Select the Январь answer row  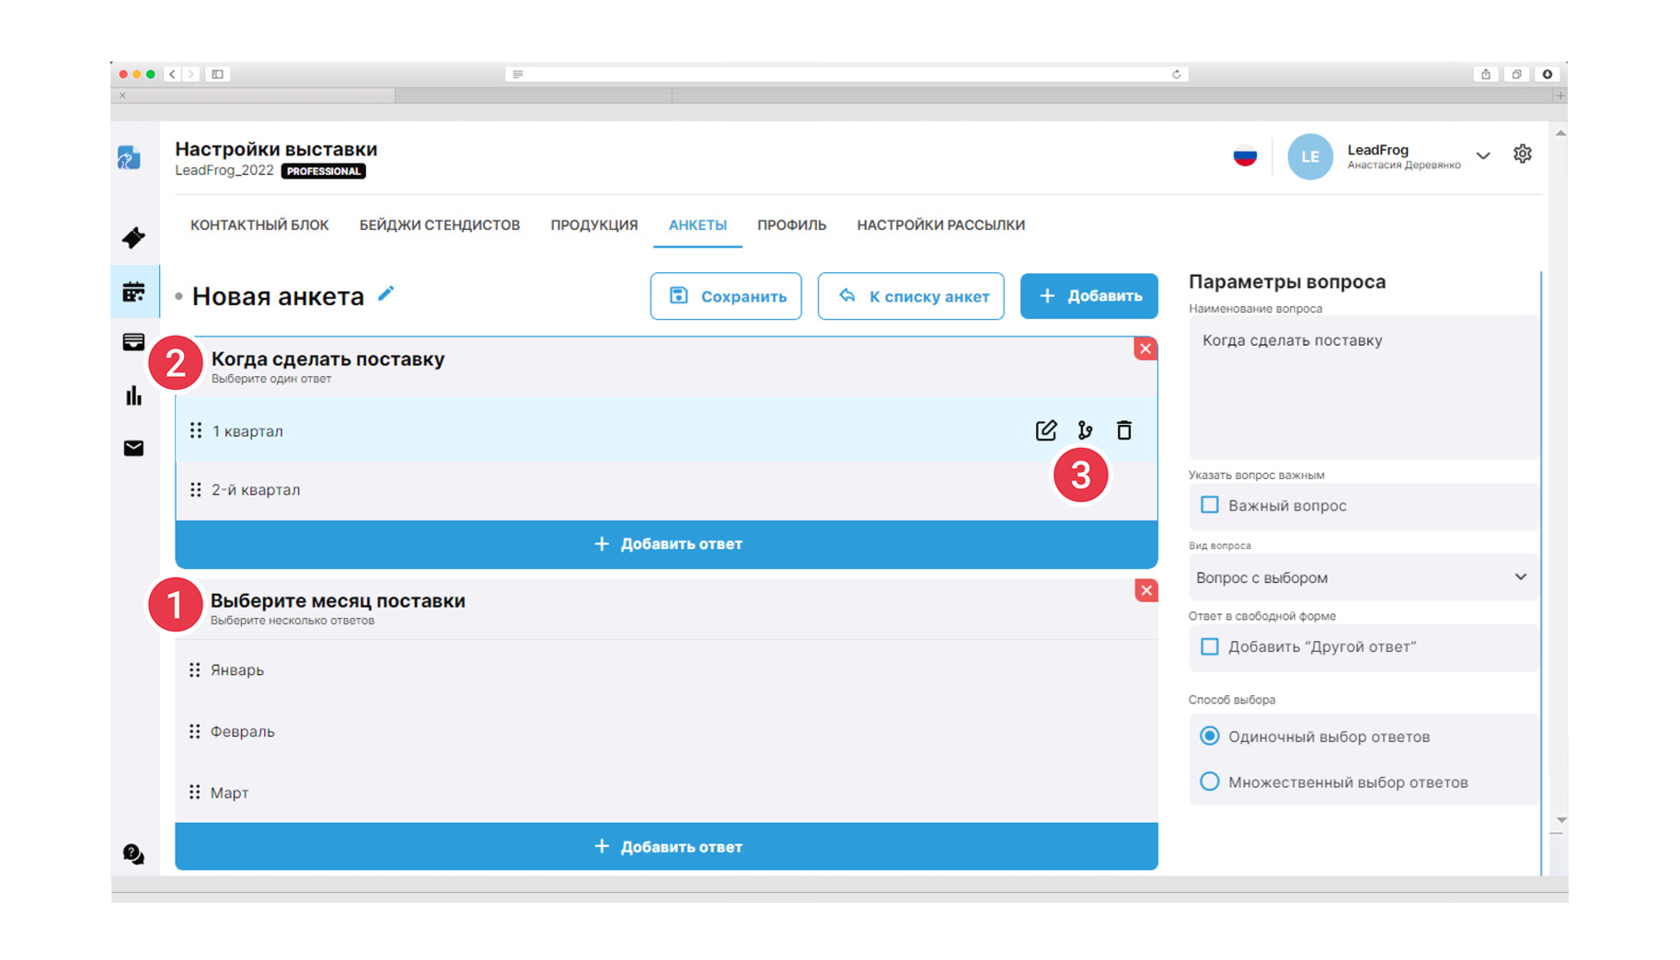(667, 670)
